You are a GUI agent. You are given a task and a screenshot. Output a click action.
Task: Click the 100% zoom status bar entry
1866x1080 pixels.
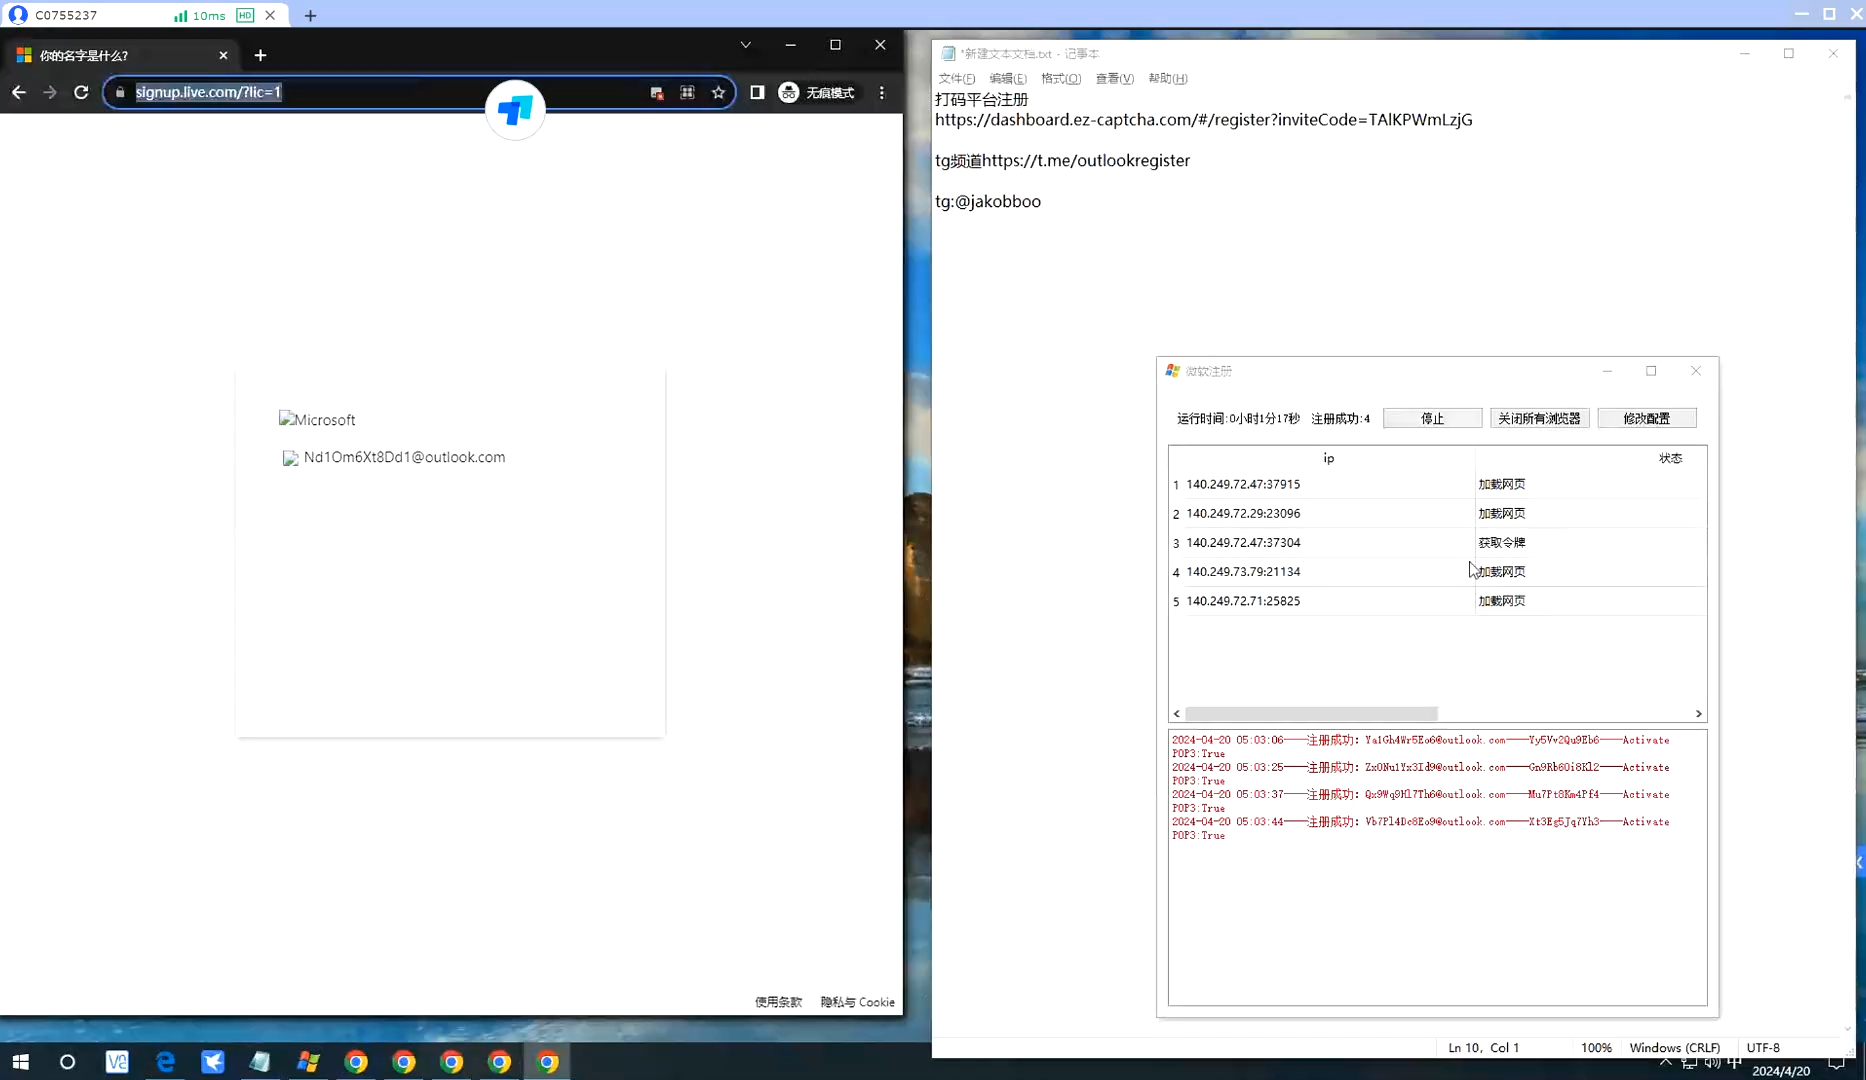click(1596, 1047)
